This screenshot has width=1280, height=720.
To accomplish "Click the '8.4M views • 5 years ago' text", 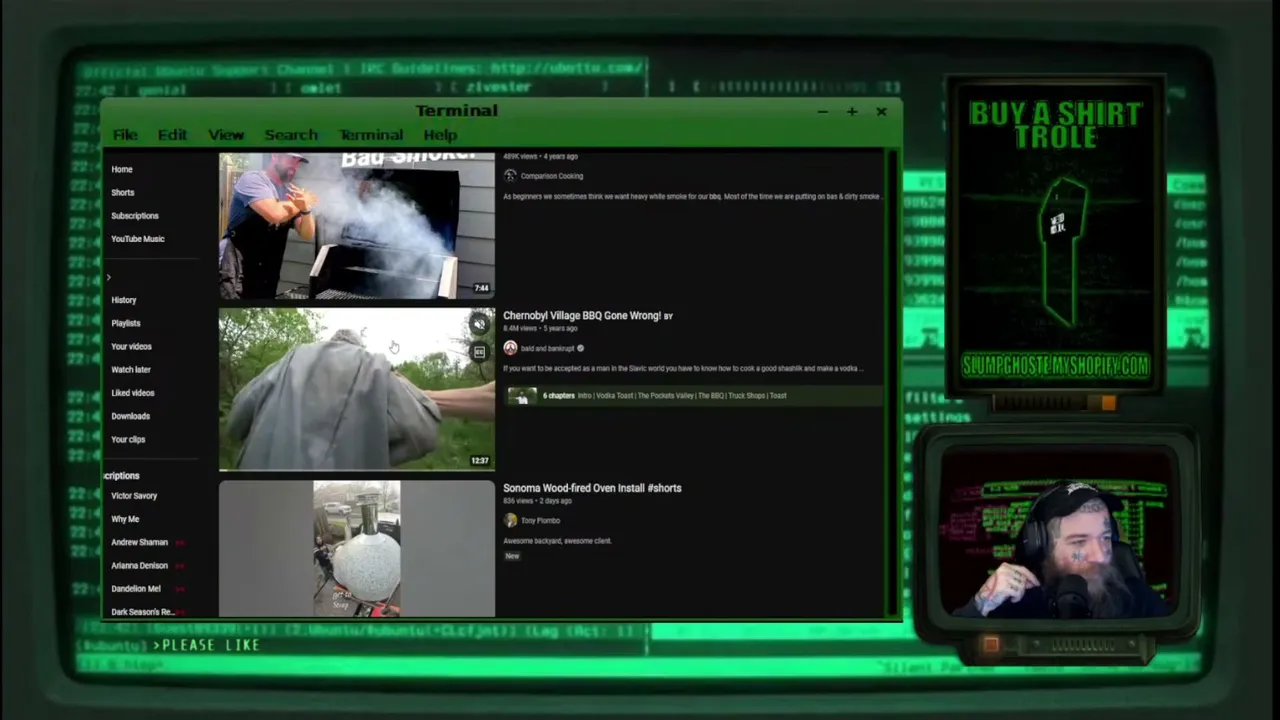I will (x=540, y=328).
